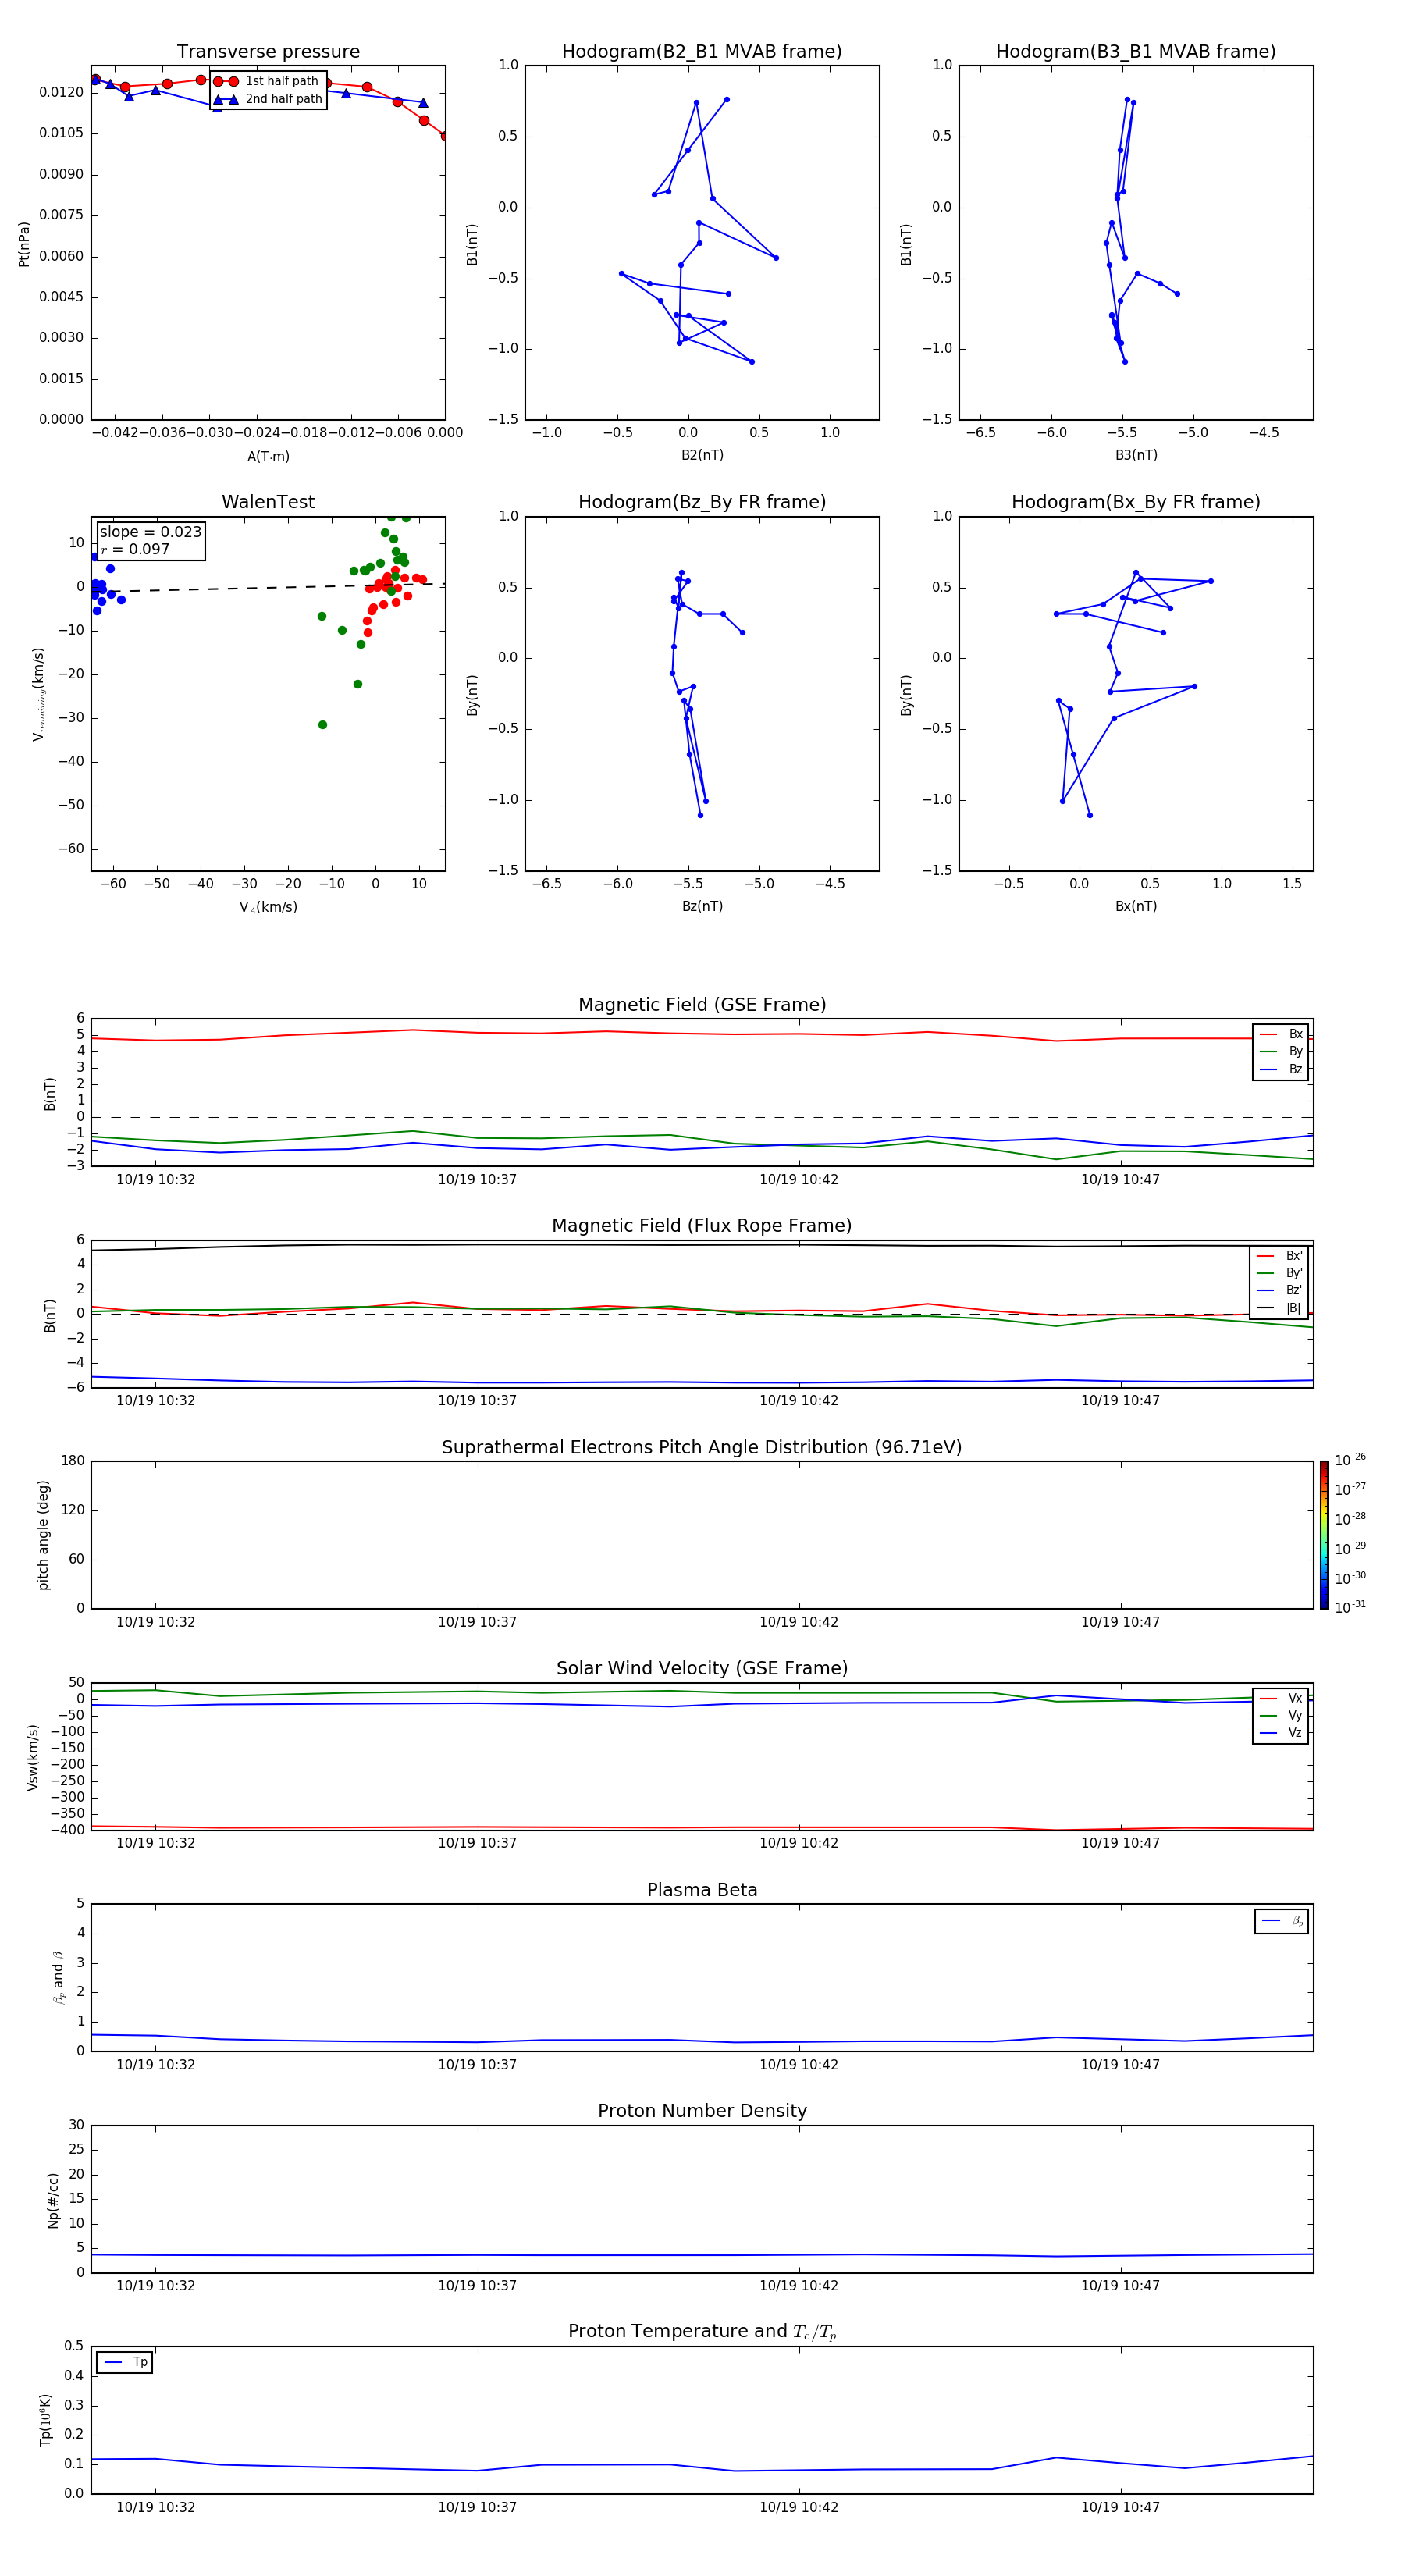Click the "Solar Wind Velocity (GSE Frame)" title
1405x2576 pixels.
[x=702, y=1669]
